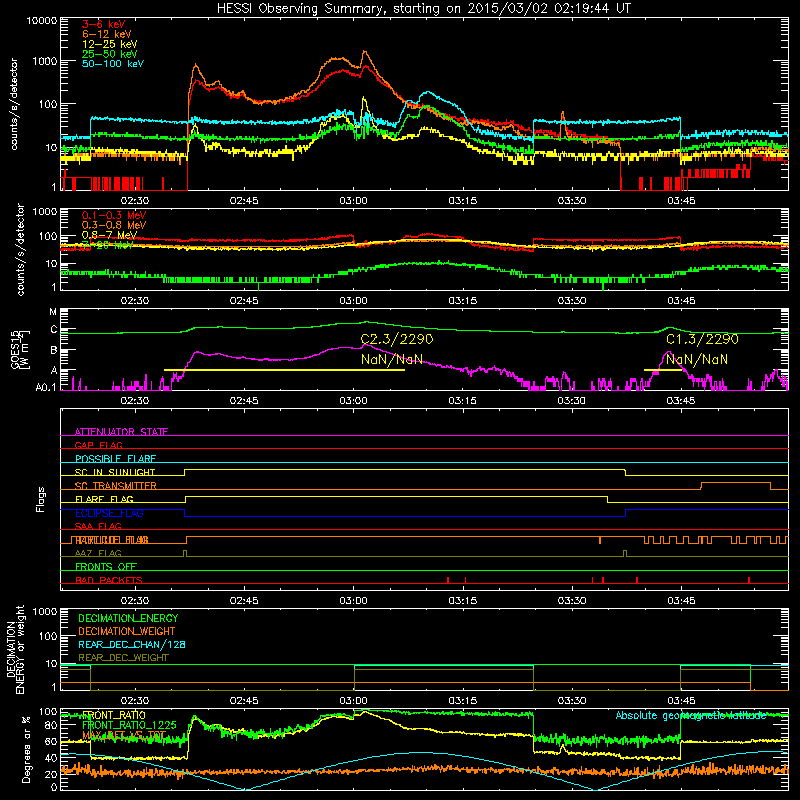Select the 0.8-7 MeV legend label

(x=109, y=235)
